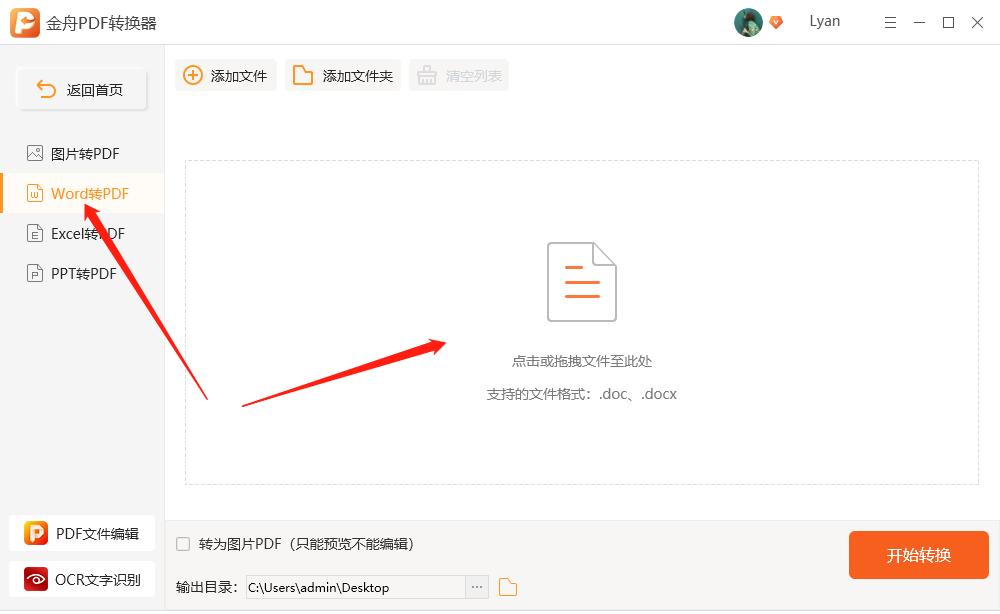Image resolution: width=1000 pixels, height=614 pixels.
Task: Click the output directory path field
Action: pos(356,587)
